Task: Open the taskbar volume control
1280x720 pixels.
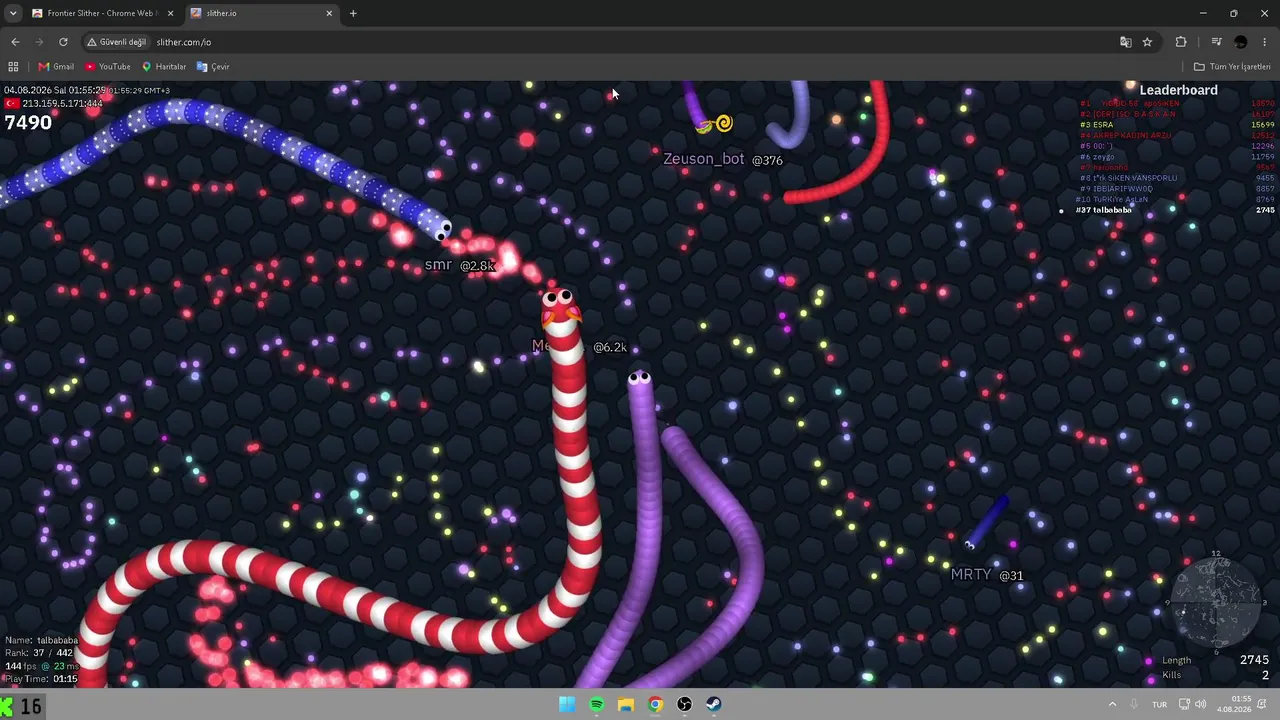Action: pyautogui.click(x=1200, y=704)
